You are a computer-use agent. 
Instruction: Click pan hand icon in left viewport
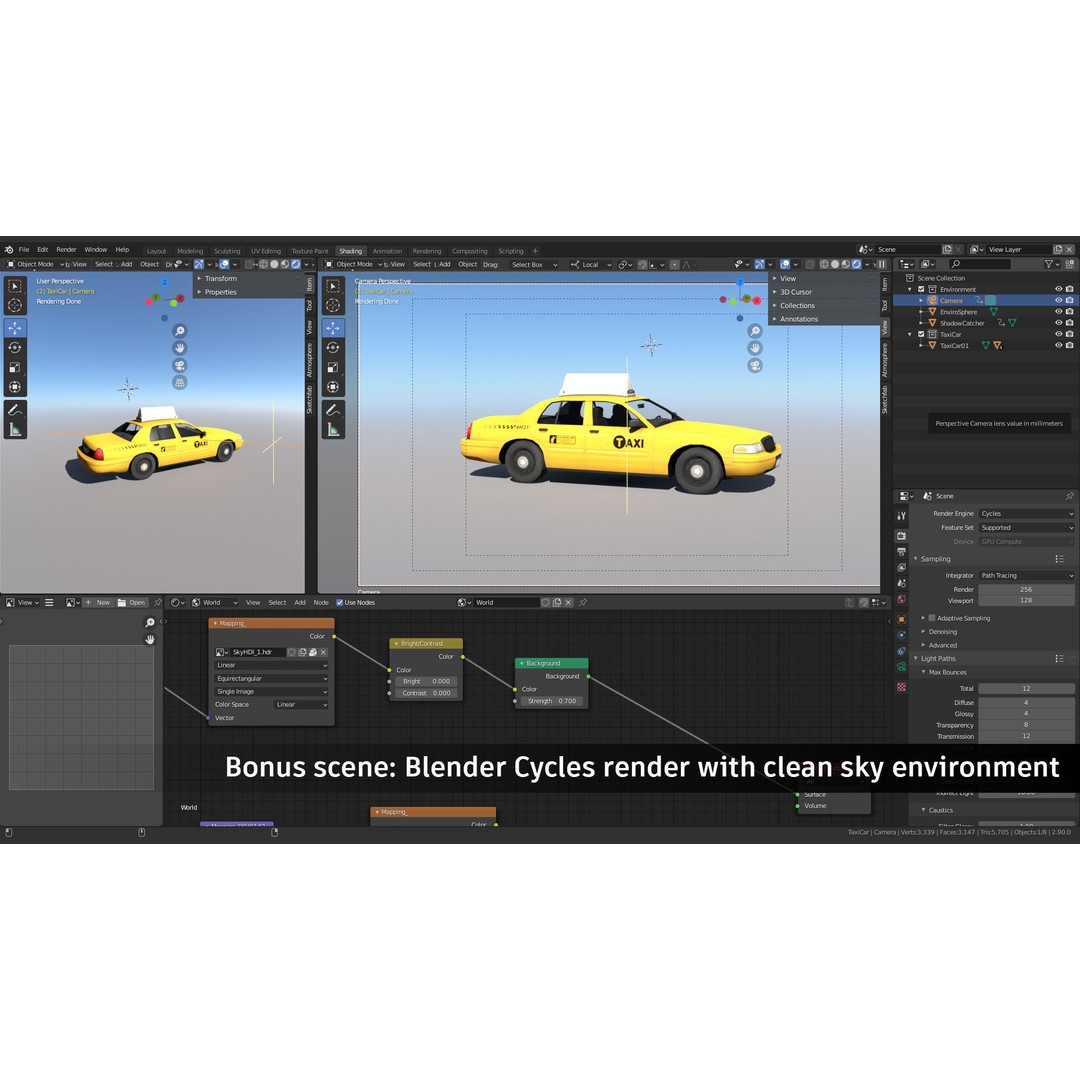(179, 348)
